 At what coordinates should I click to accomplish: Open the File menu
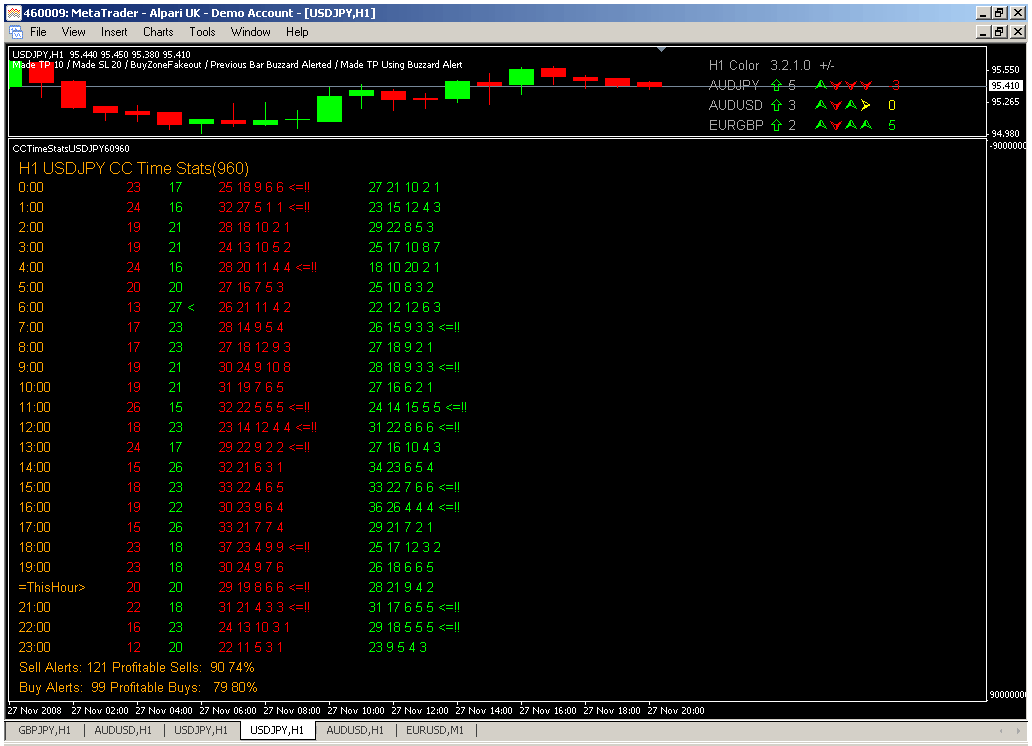(x=39, y=32)
